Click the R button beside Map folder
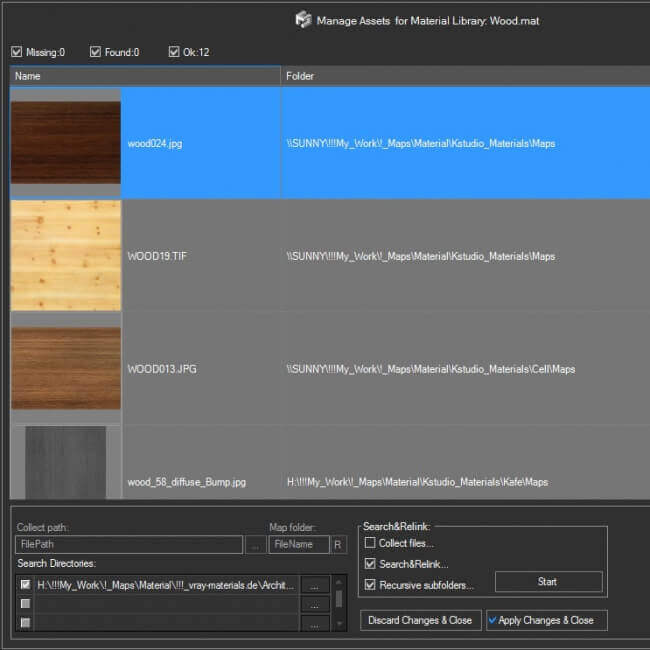Screen dimensions: 650x650 [x=339, y=545]
